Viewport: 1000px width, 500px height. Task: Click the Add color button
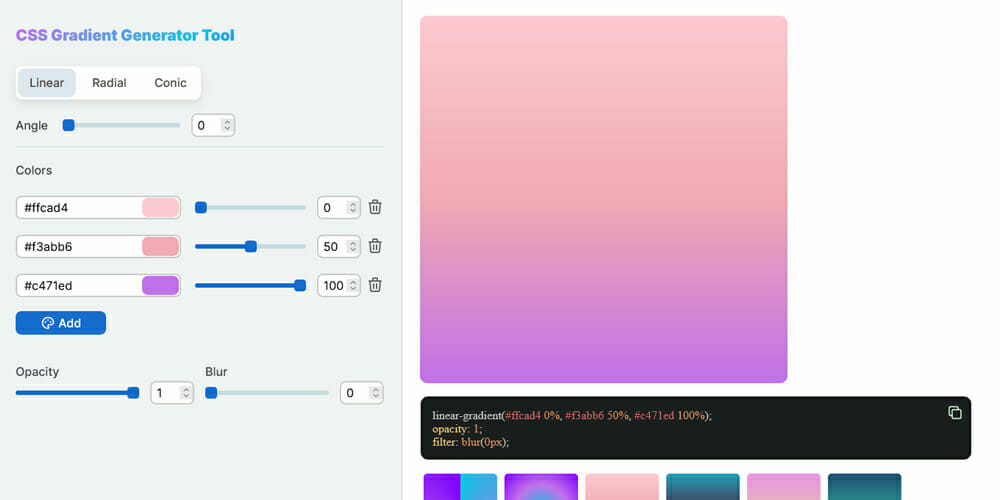pos(60,323)
